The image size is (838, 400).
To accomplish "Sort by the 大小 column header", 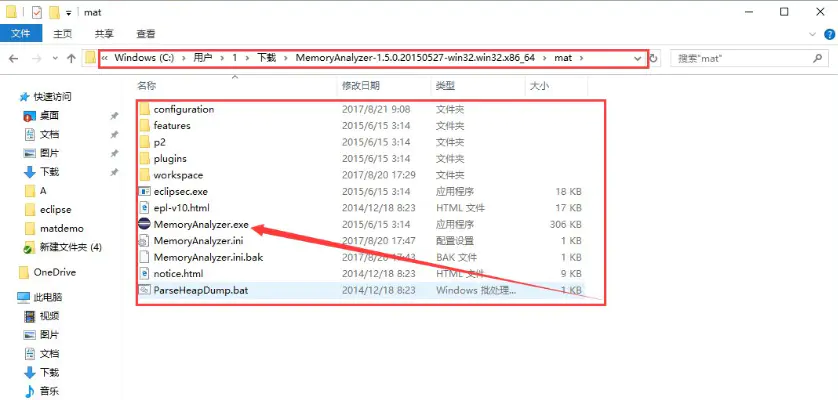I will pos(539,86).
